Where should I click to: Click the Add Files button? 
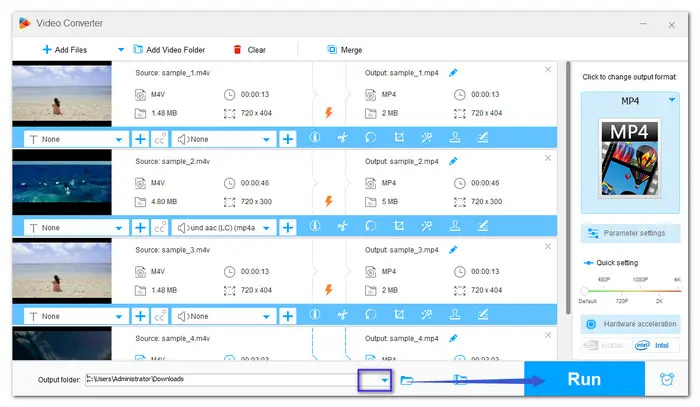65,50
